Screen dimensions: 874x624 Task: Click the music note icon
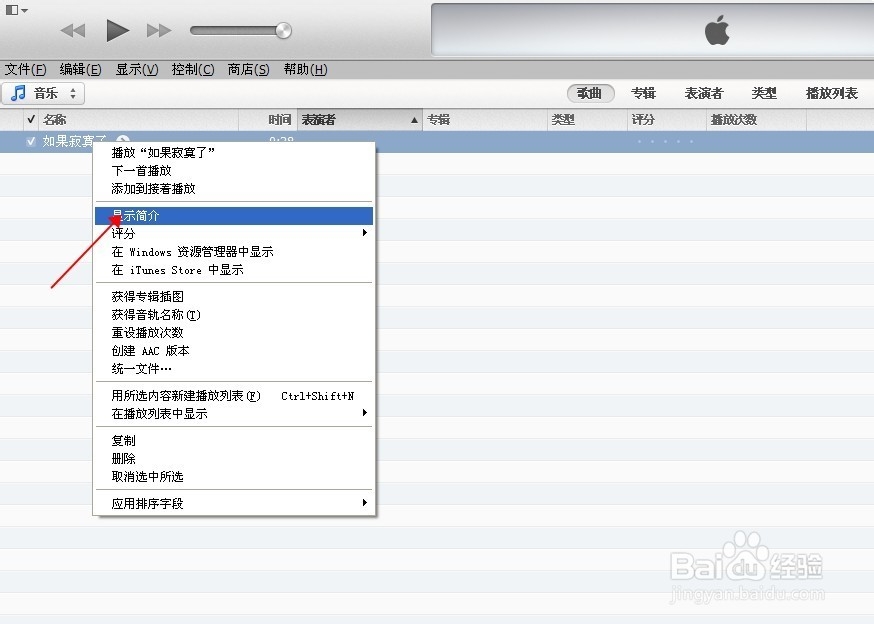click(18, 93)
